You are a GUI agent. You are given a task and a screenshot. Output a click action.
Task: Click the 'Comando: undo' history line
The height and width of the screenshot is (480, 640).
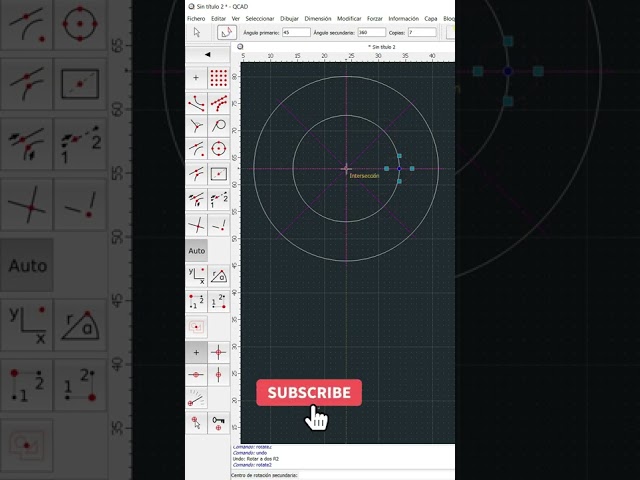point(250,453)
